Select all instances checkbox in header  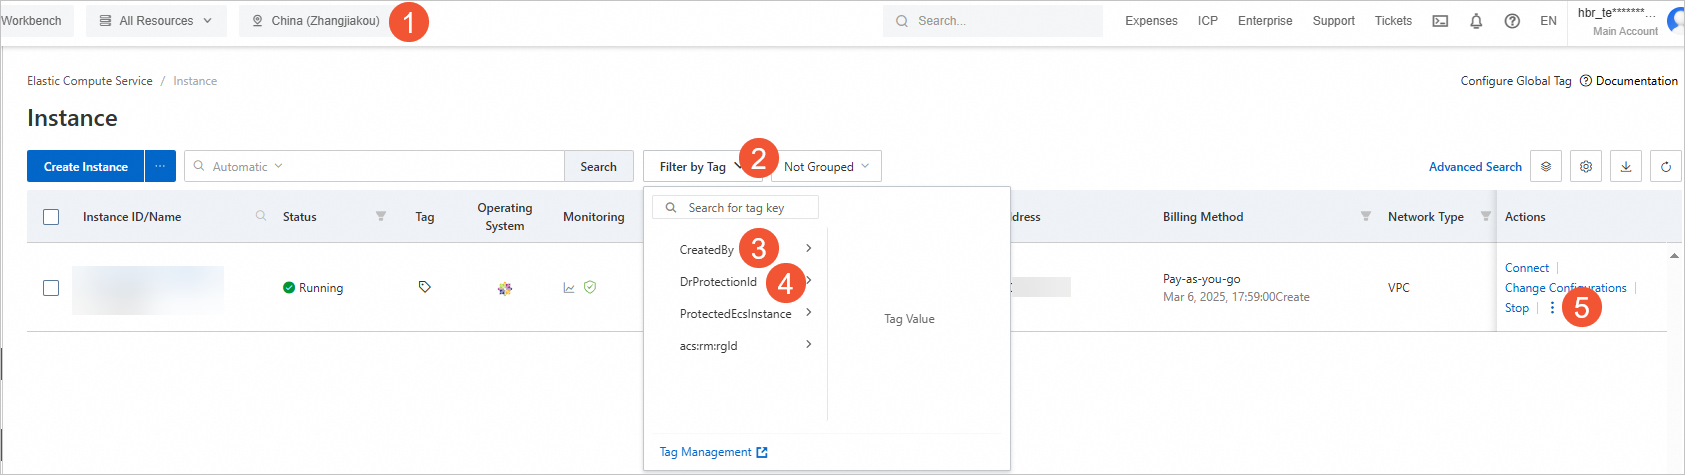click(51, 217)
